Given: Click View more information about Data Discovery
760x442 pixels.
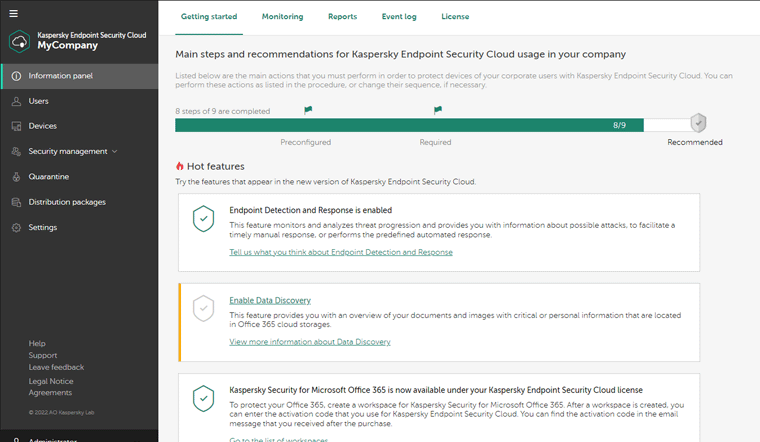Looking at the screenshot, I should point(310,342).
